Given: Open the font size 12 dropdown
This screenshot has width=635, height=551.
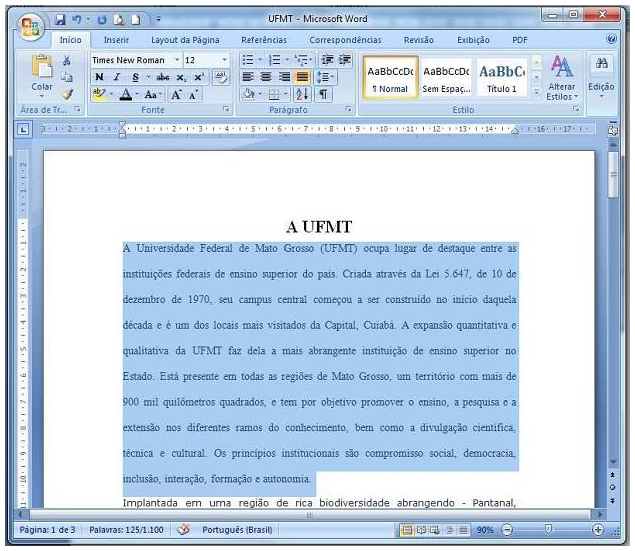Looking at the screenshot, I should point(224,60).
